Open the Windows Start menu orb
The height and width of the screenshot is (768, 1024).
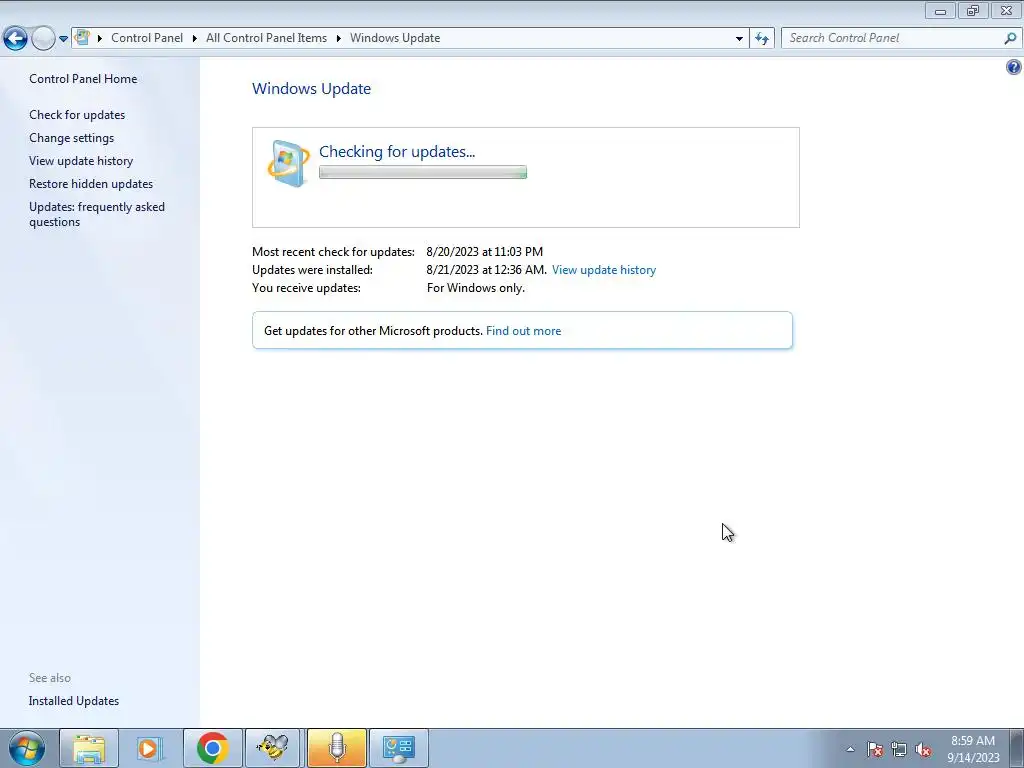pos(27,748)
